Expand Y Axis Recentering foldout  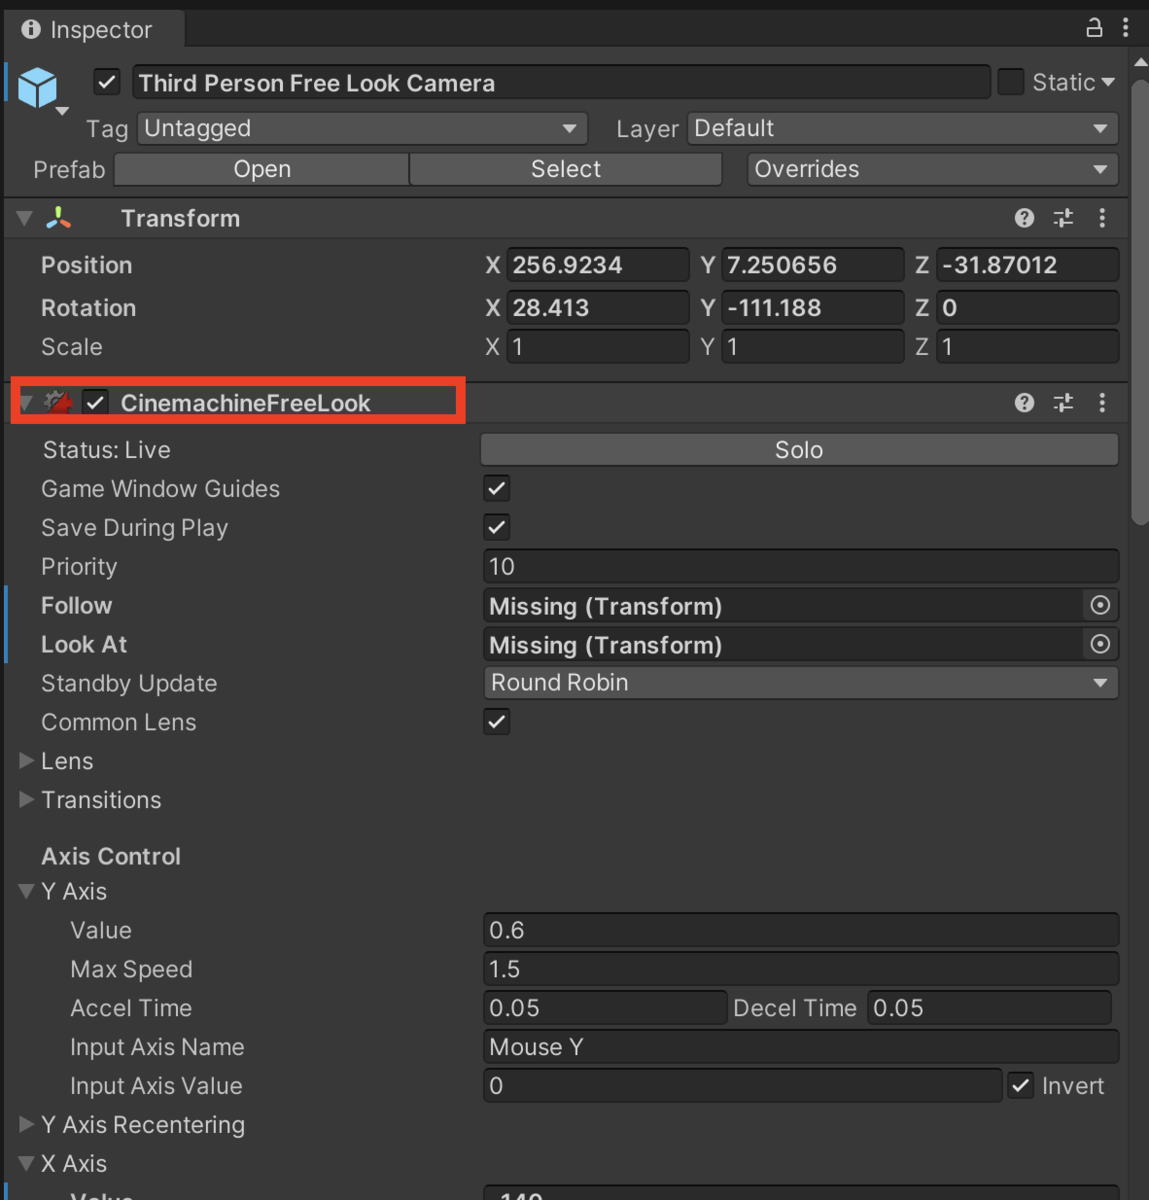(x=27, y=1124)
